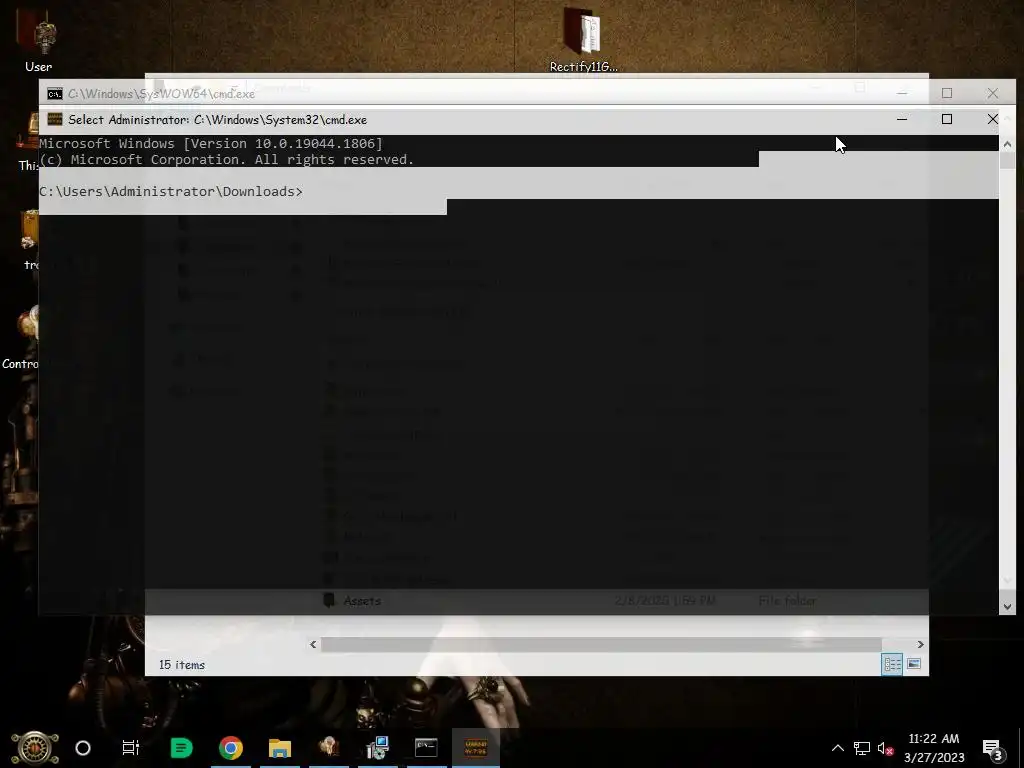The width and height of the screenshot is (1024, 768).
Task: Maximize the Administrator System32 cmd window
Action: 947,119
